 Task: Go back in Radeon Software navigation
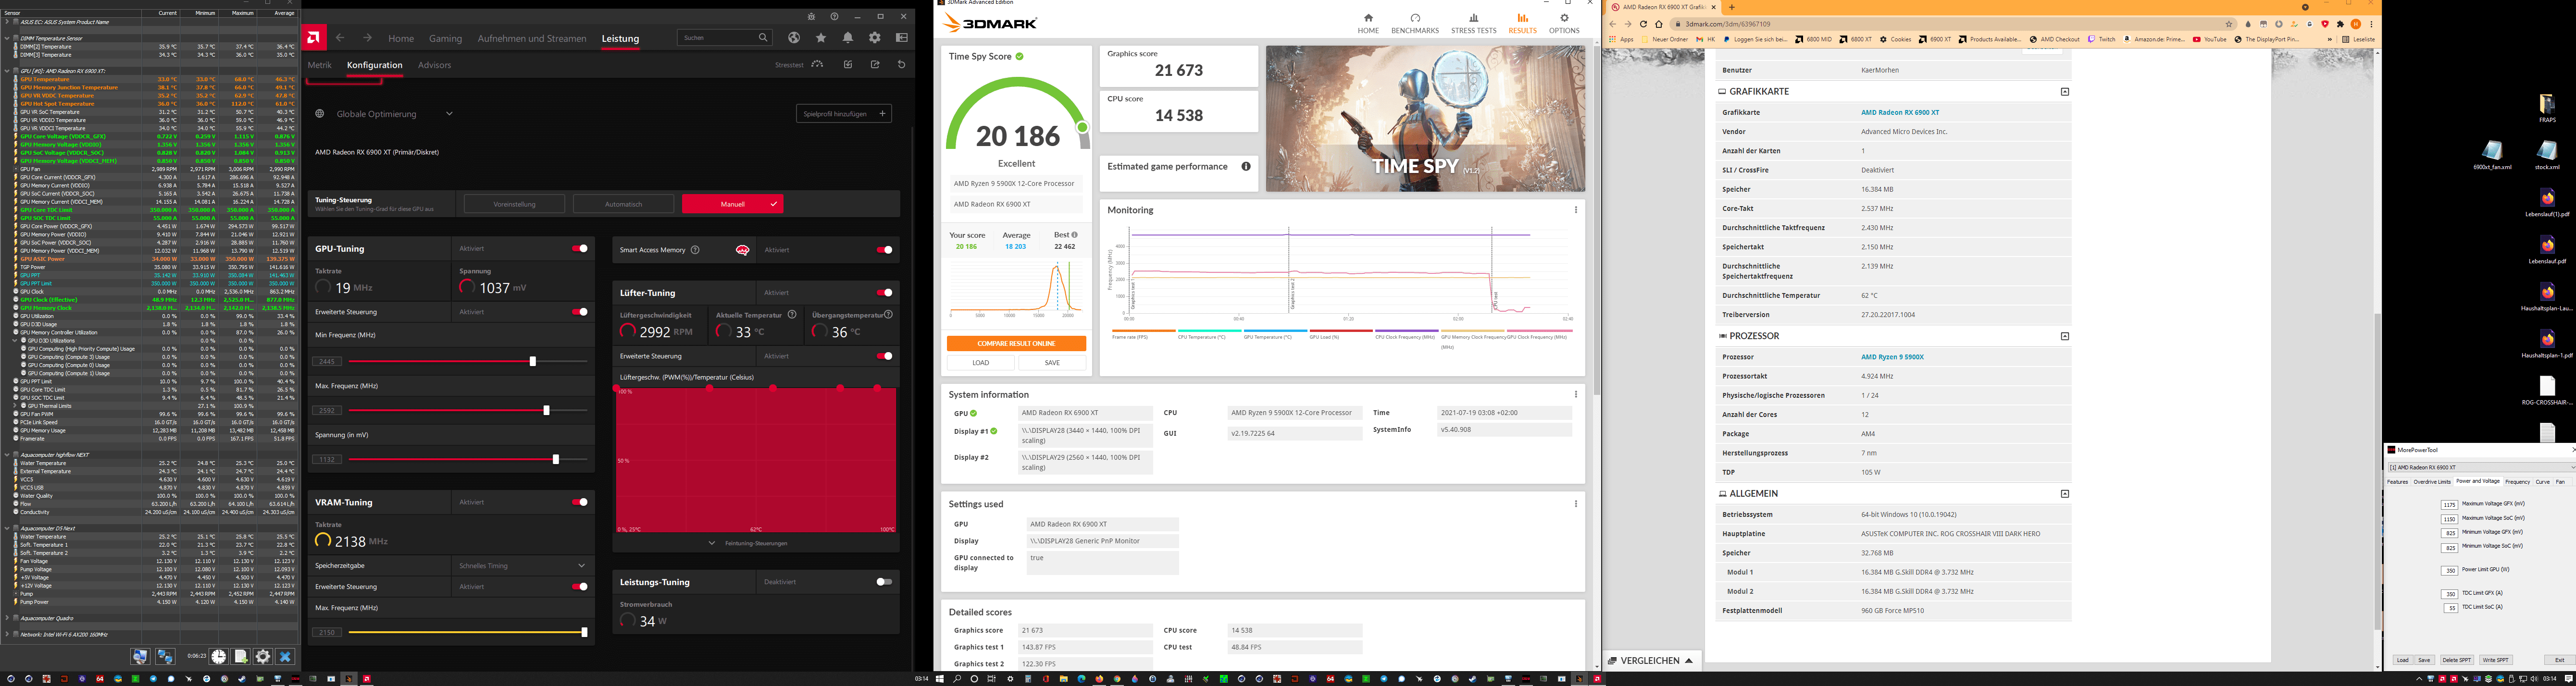coord(340,38)
